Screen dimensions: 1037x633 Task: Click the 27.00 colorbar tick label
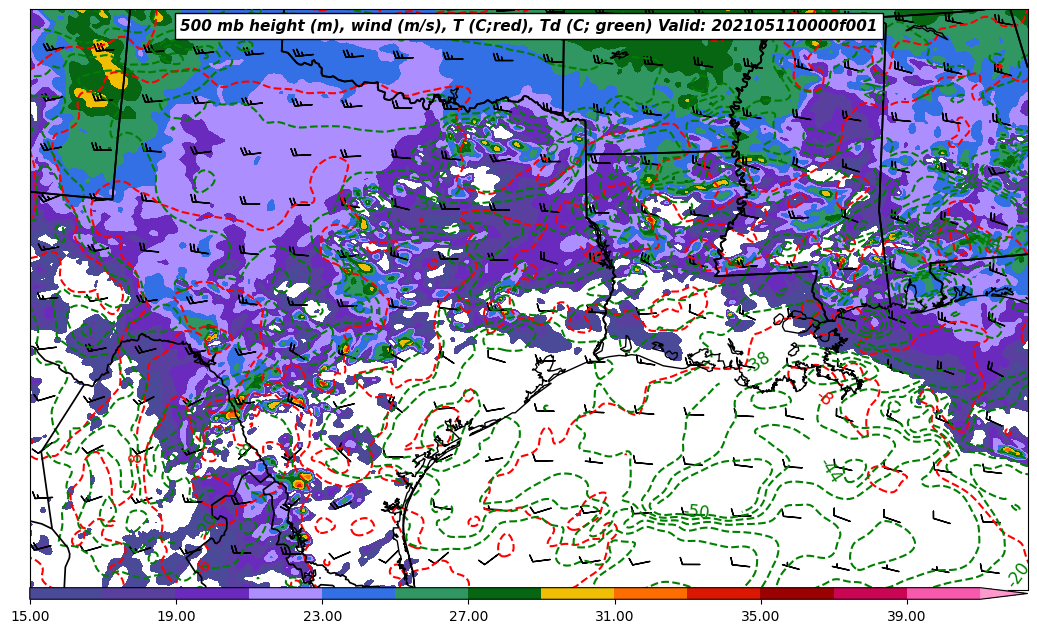click(x=468, y=617)
